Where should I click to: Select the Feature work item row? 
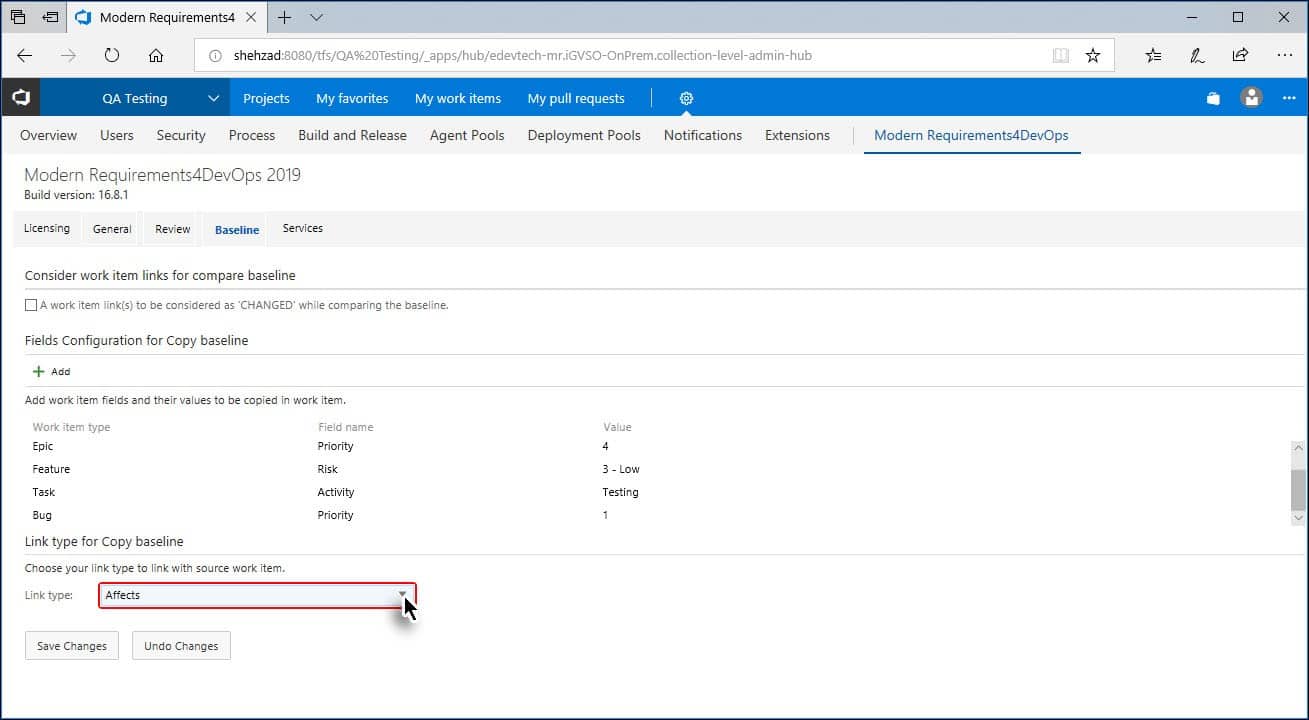(656, 469)
